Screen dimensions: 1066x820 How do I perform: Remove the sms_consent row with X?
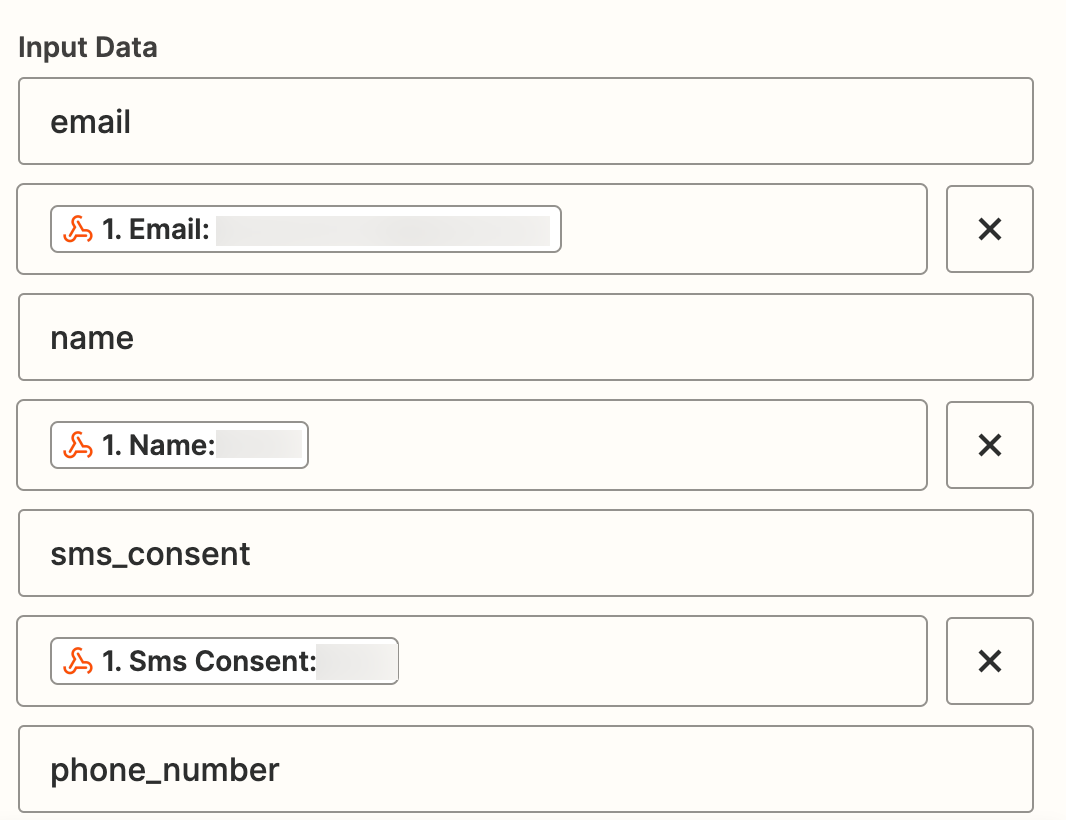click(x=989, y=661)
